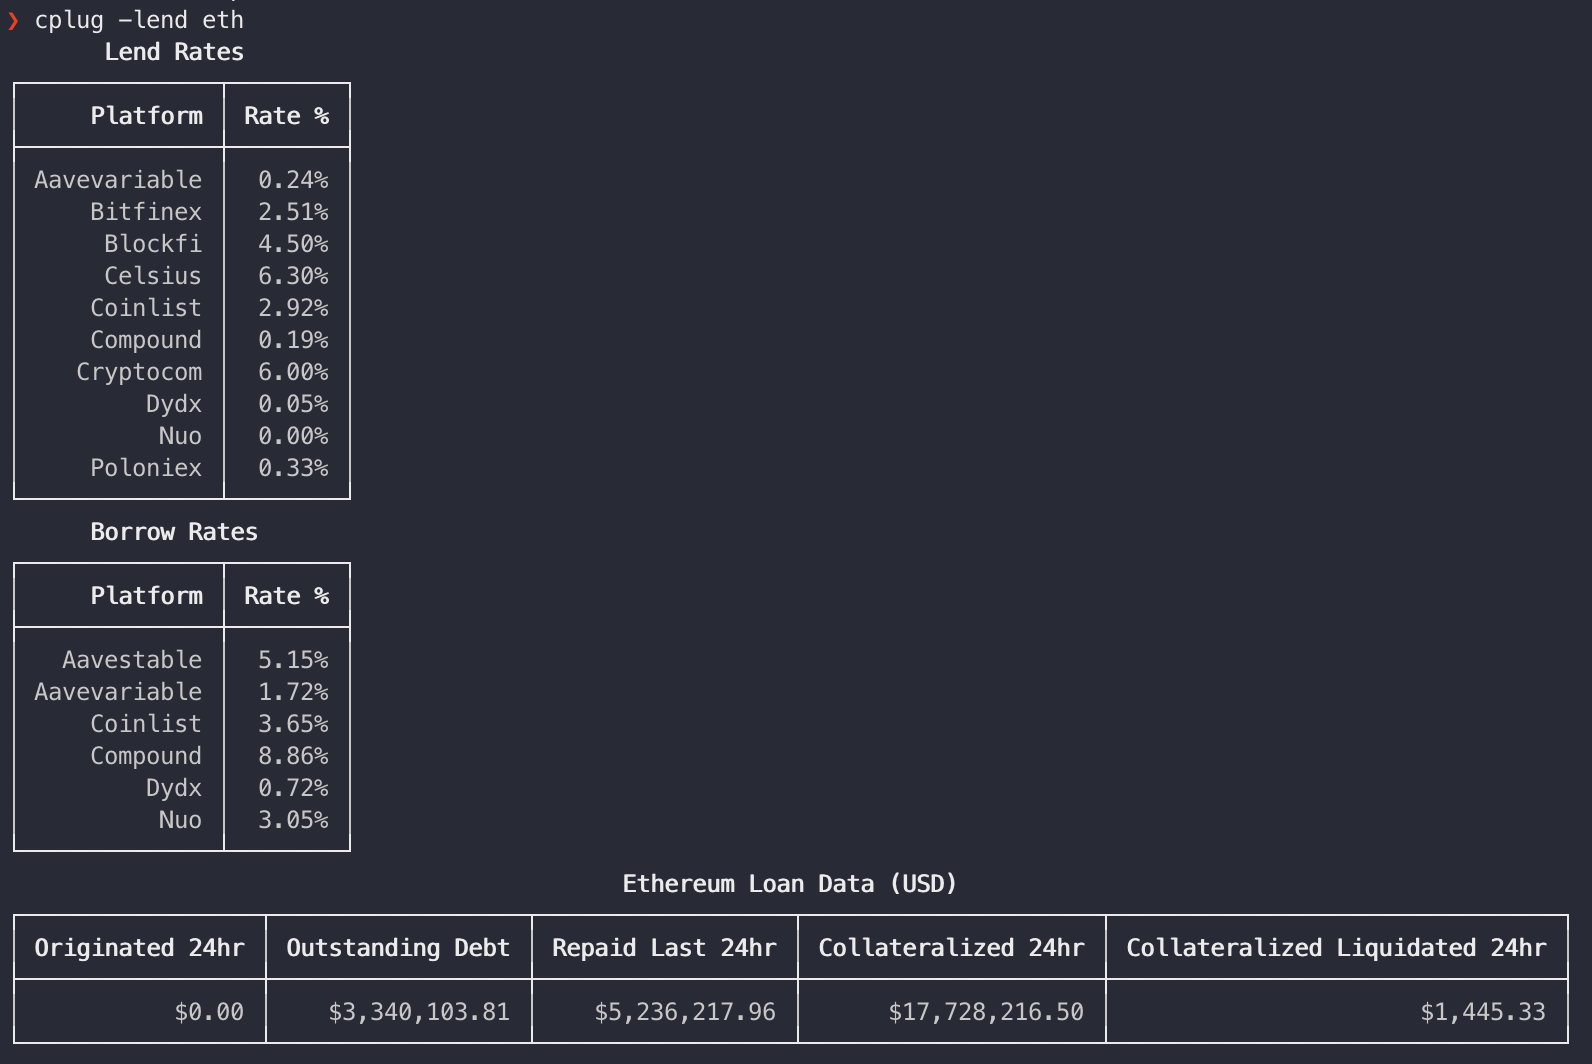Select the 0.33% Poloniex rate
This screenshot has height=1064, width=1592.
pos(293,468)
